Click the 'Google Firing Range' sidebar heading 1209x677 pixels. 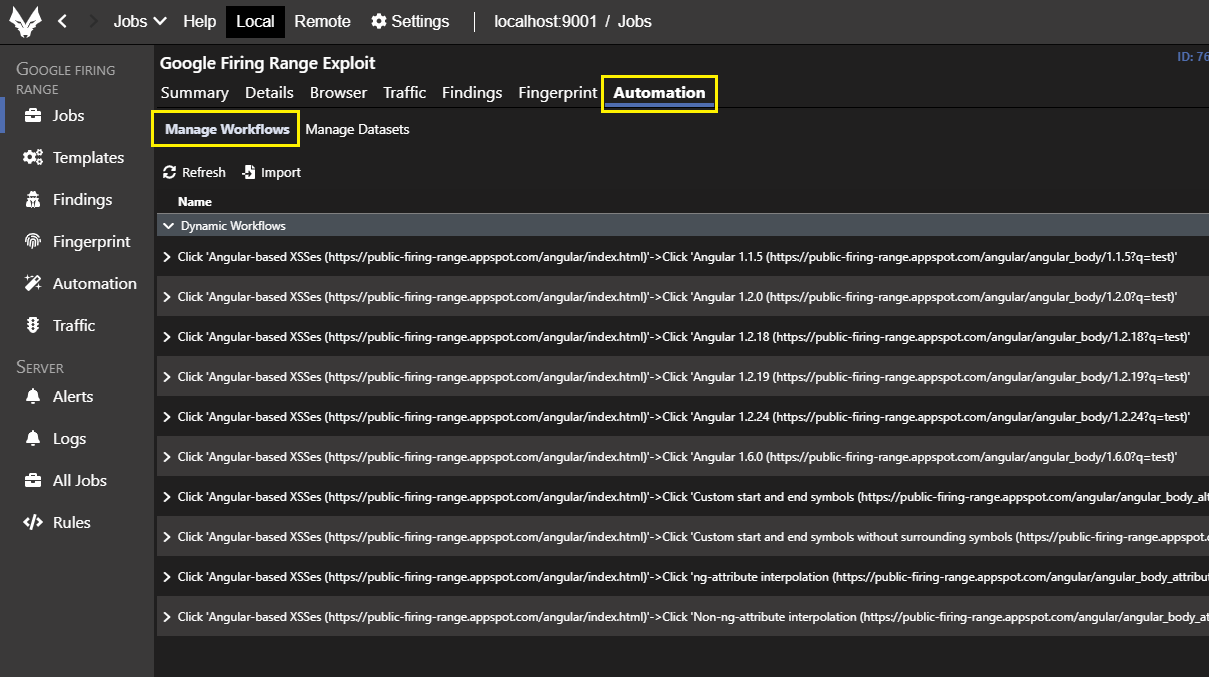[66, 79]
